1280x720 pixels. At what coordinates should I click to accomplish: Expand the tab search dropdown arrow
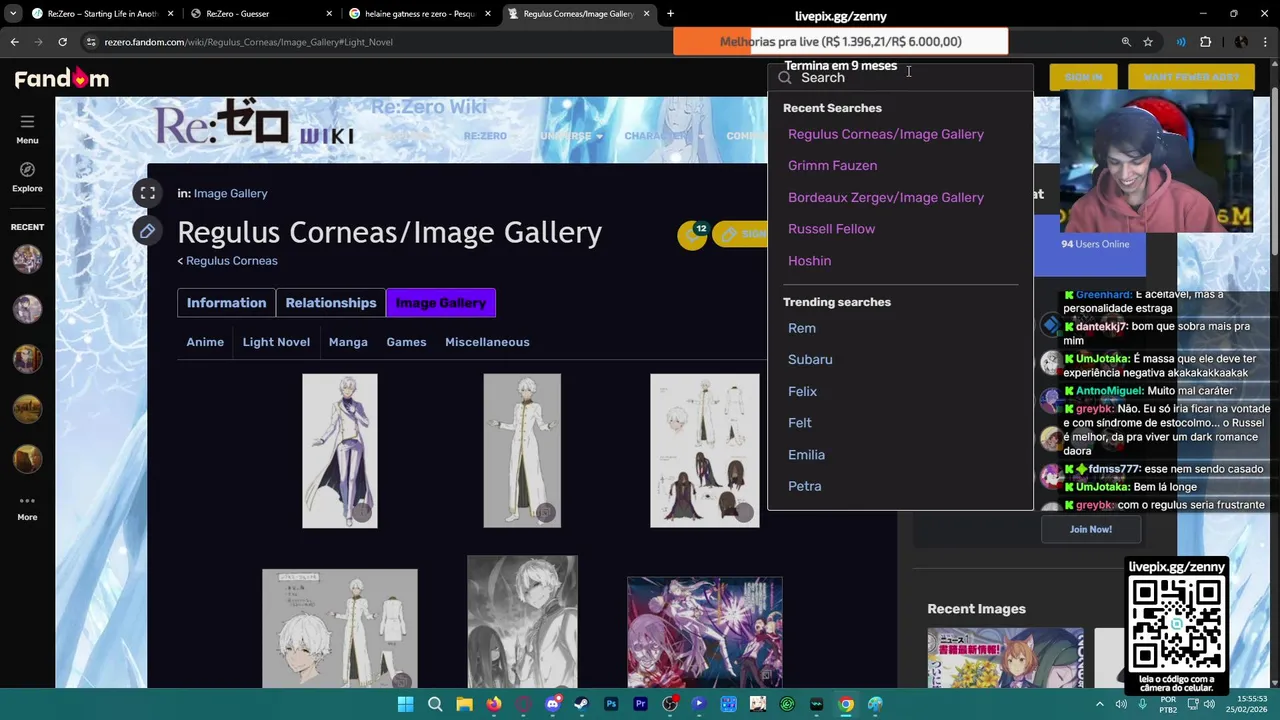pos(11,14)
